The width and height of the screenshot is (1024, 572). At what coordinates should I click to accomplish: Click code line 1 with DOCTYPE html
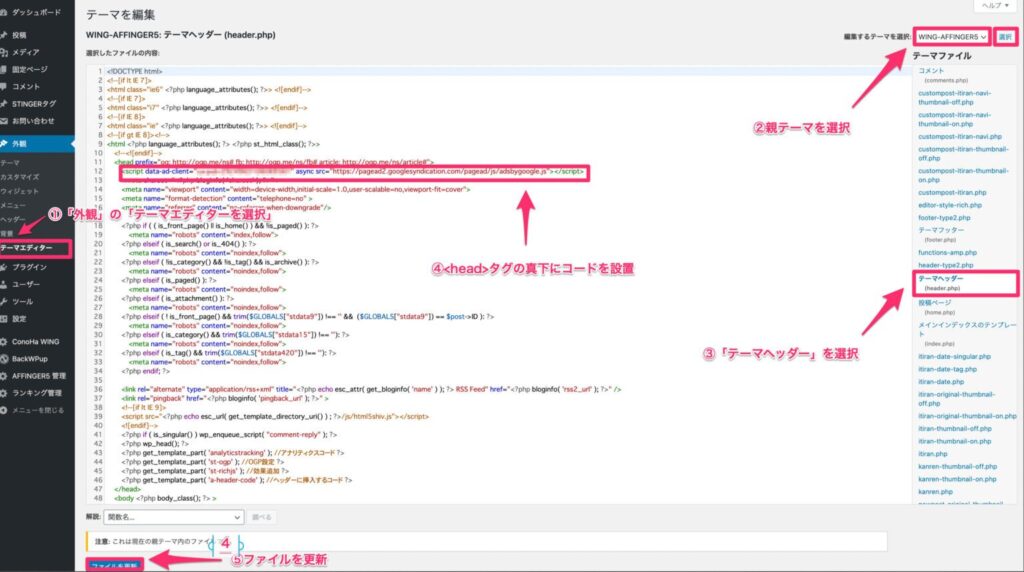(x=135, y=71)
